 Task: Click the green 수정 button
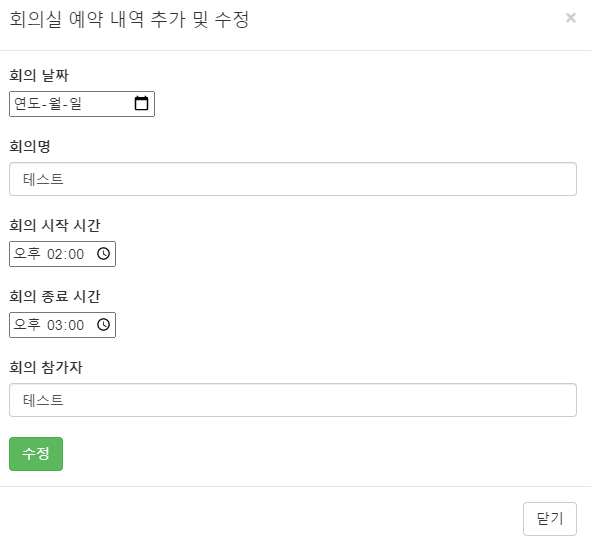click(36, 454)
